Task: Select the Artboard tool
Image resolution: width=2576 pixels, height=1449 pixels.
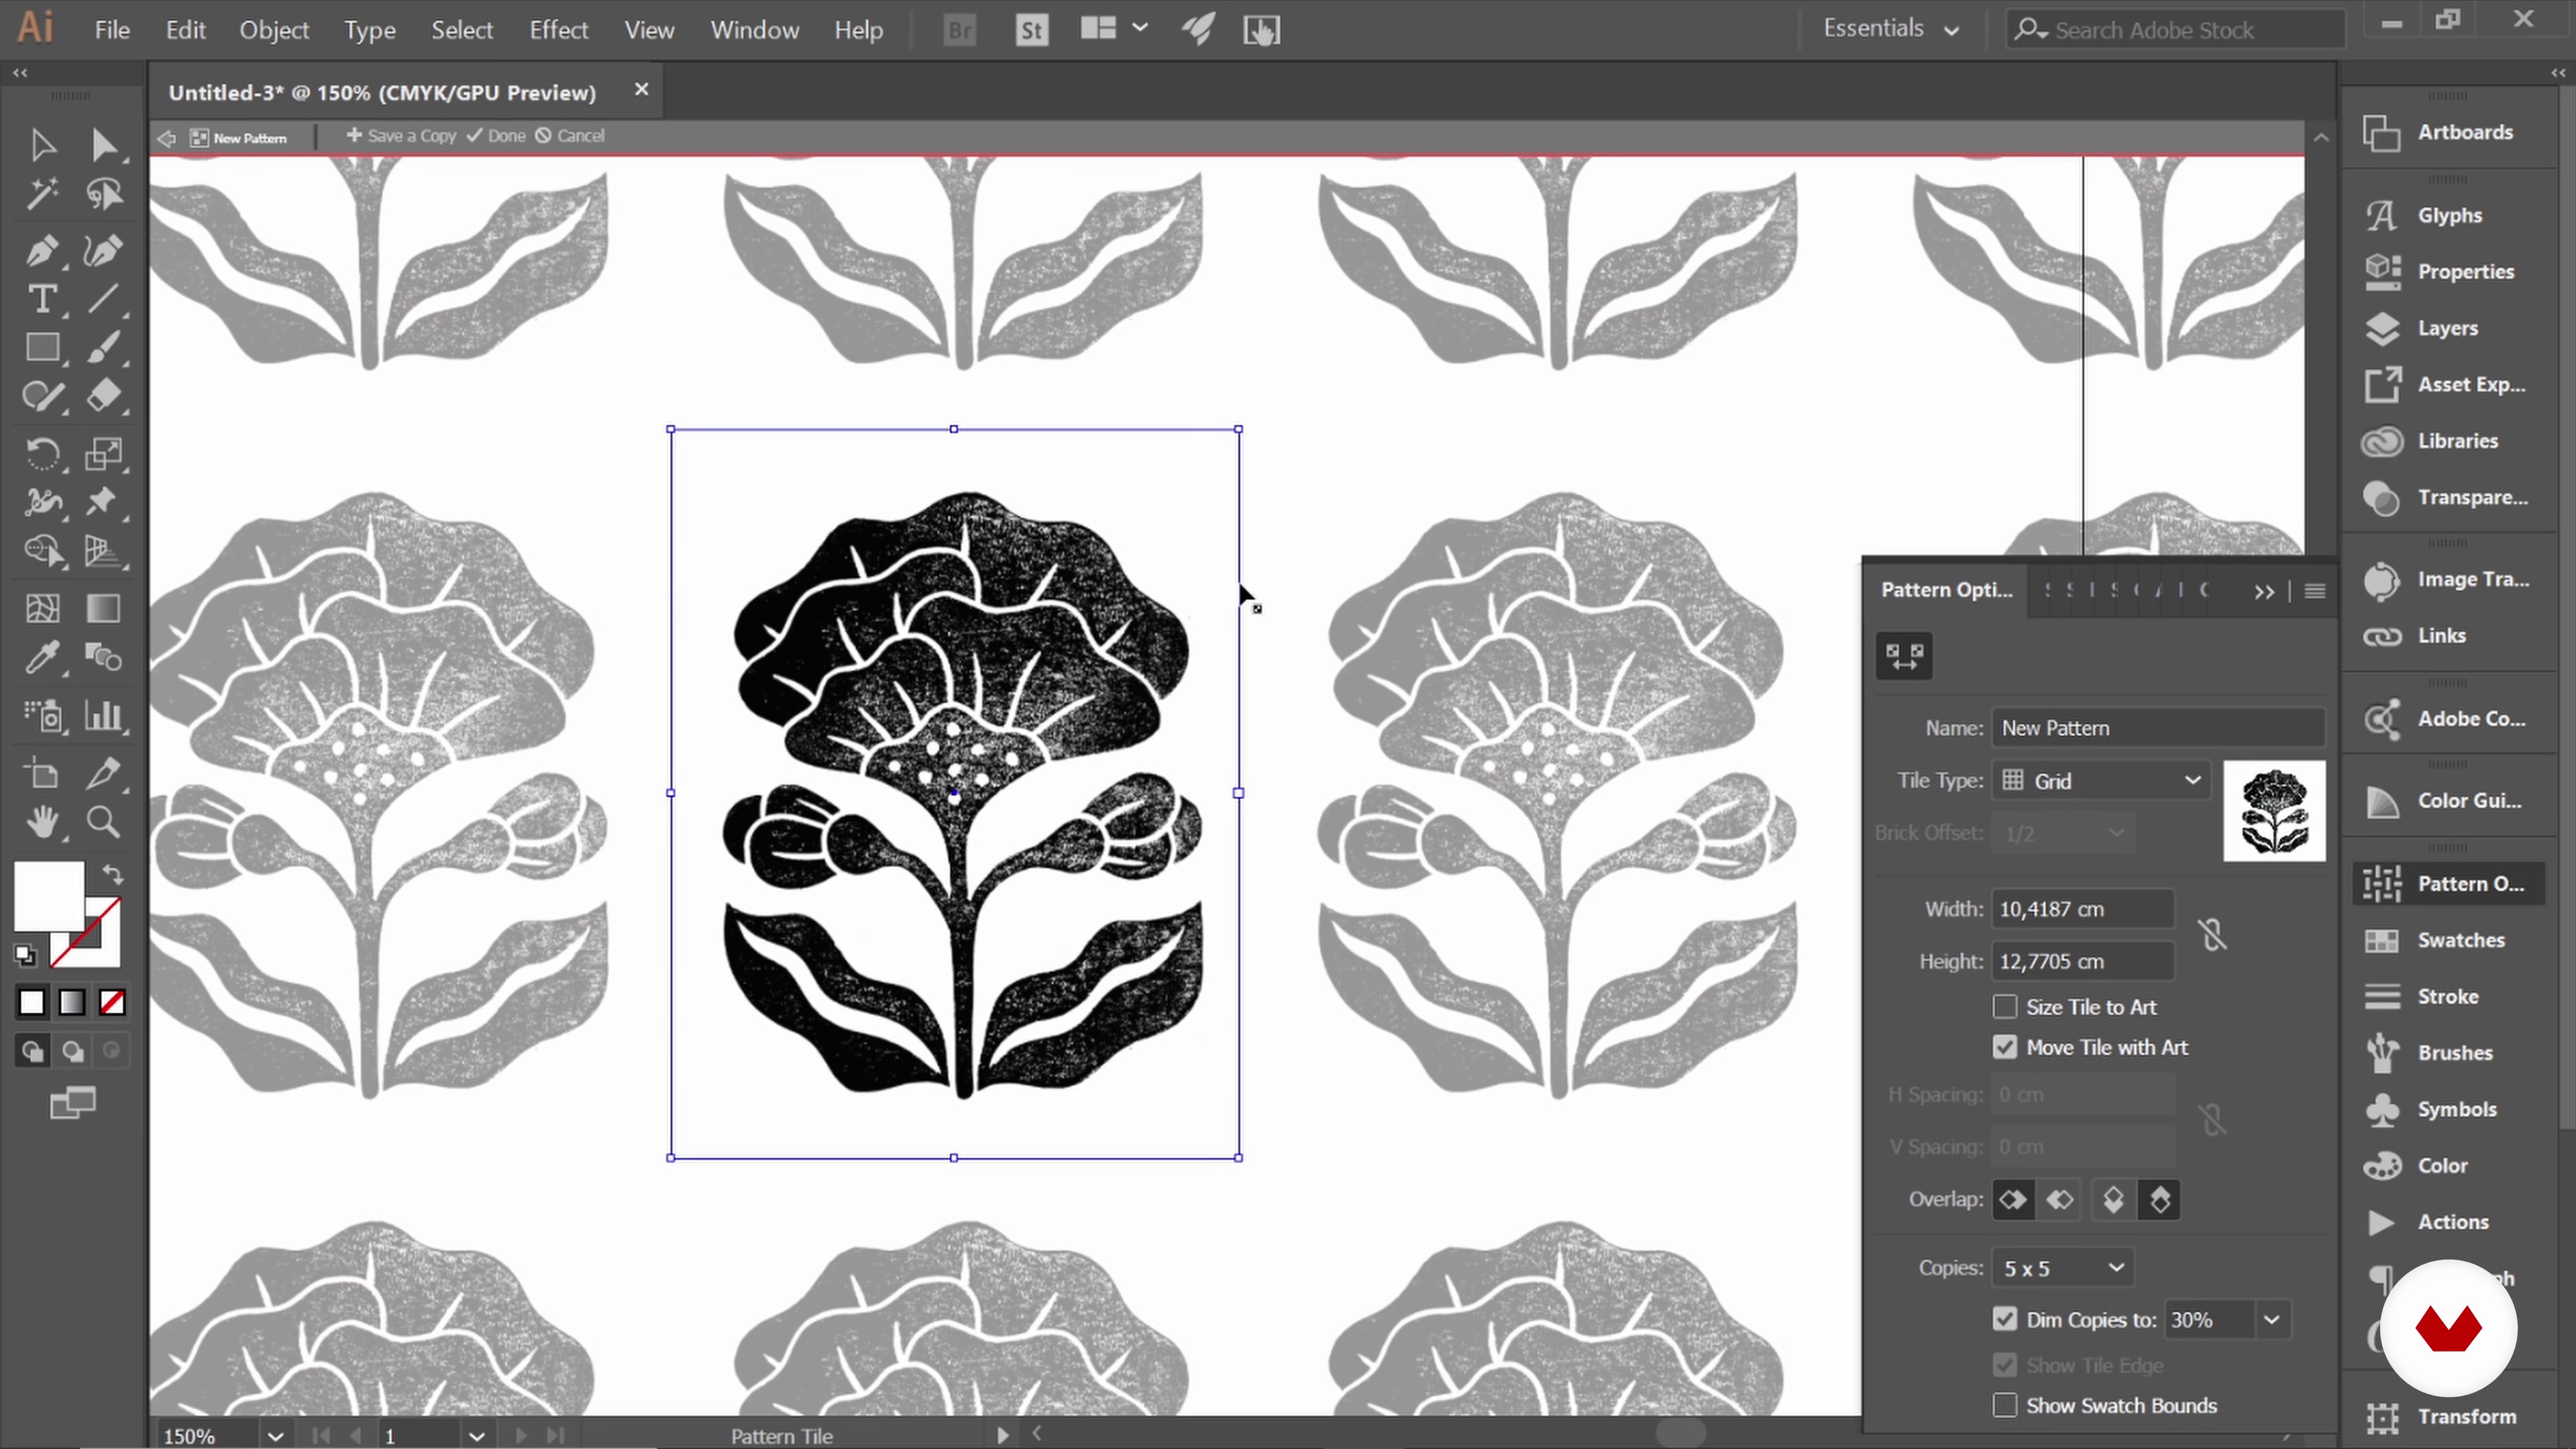Action: tap(42, 773)
